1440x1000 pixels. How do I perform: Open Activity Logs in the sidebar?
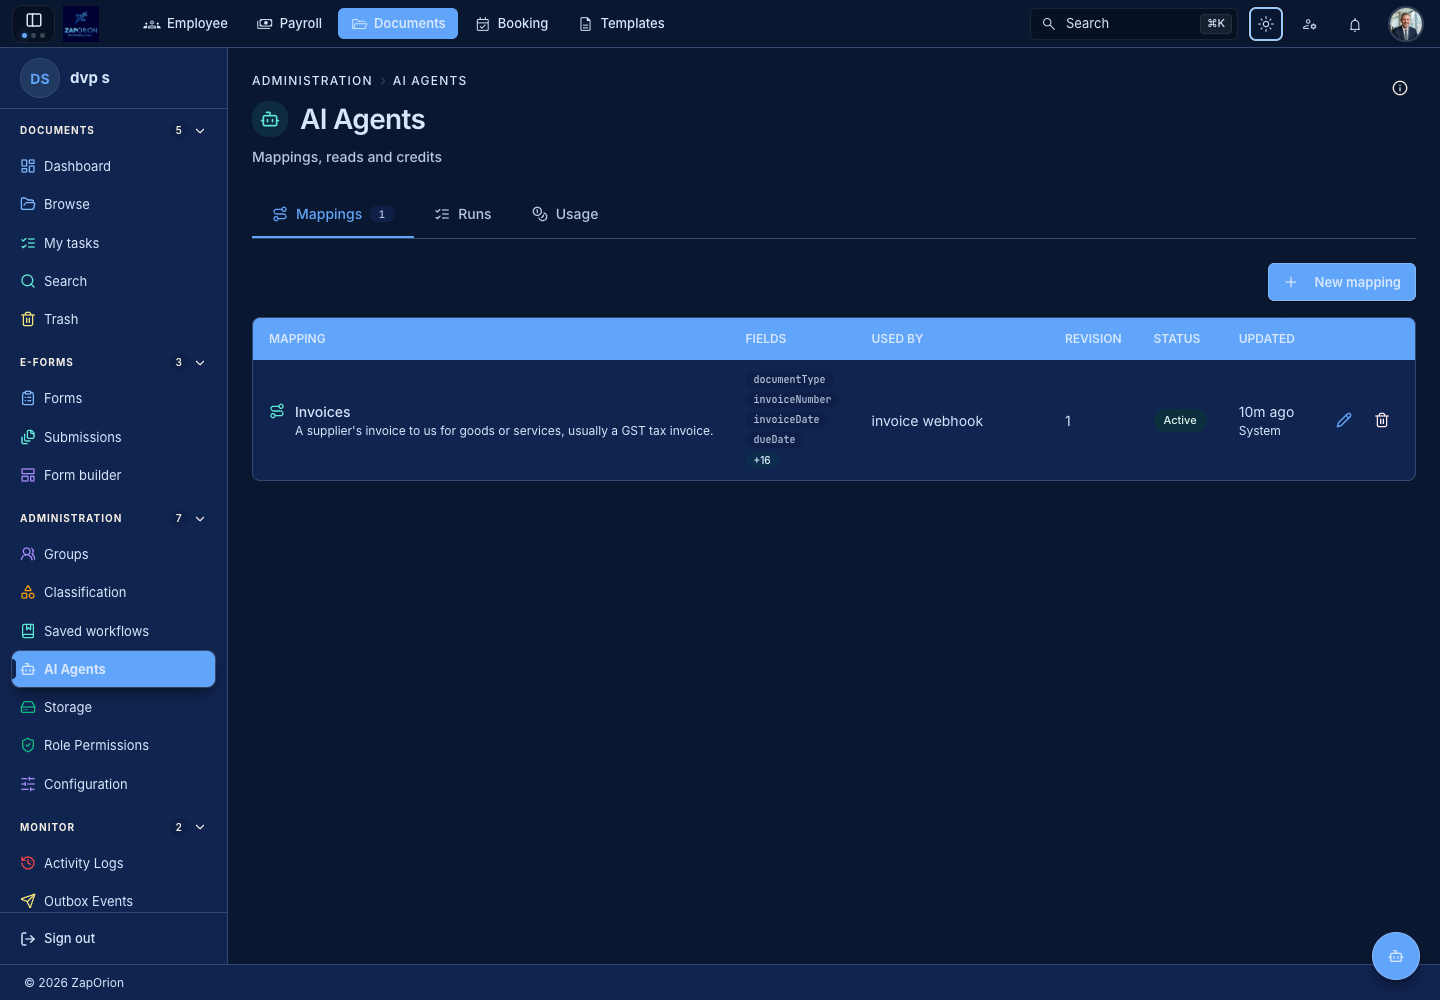pos(113,863)
